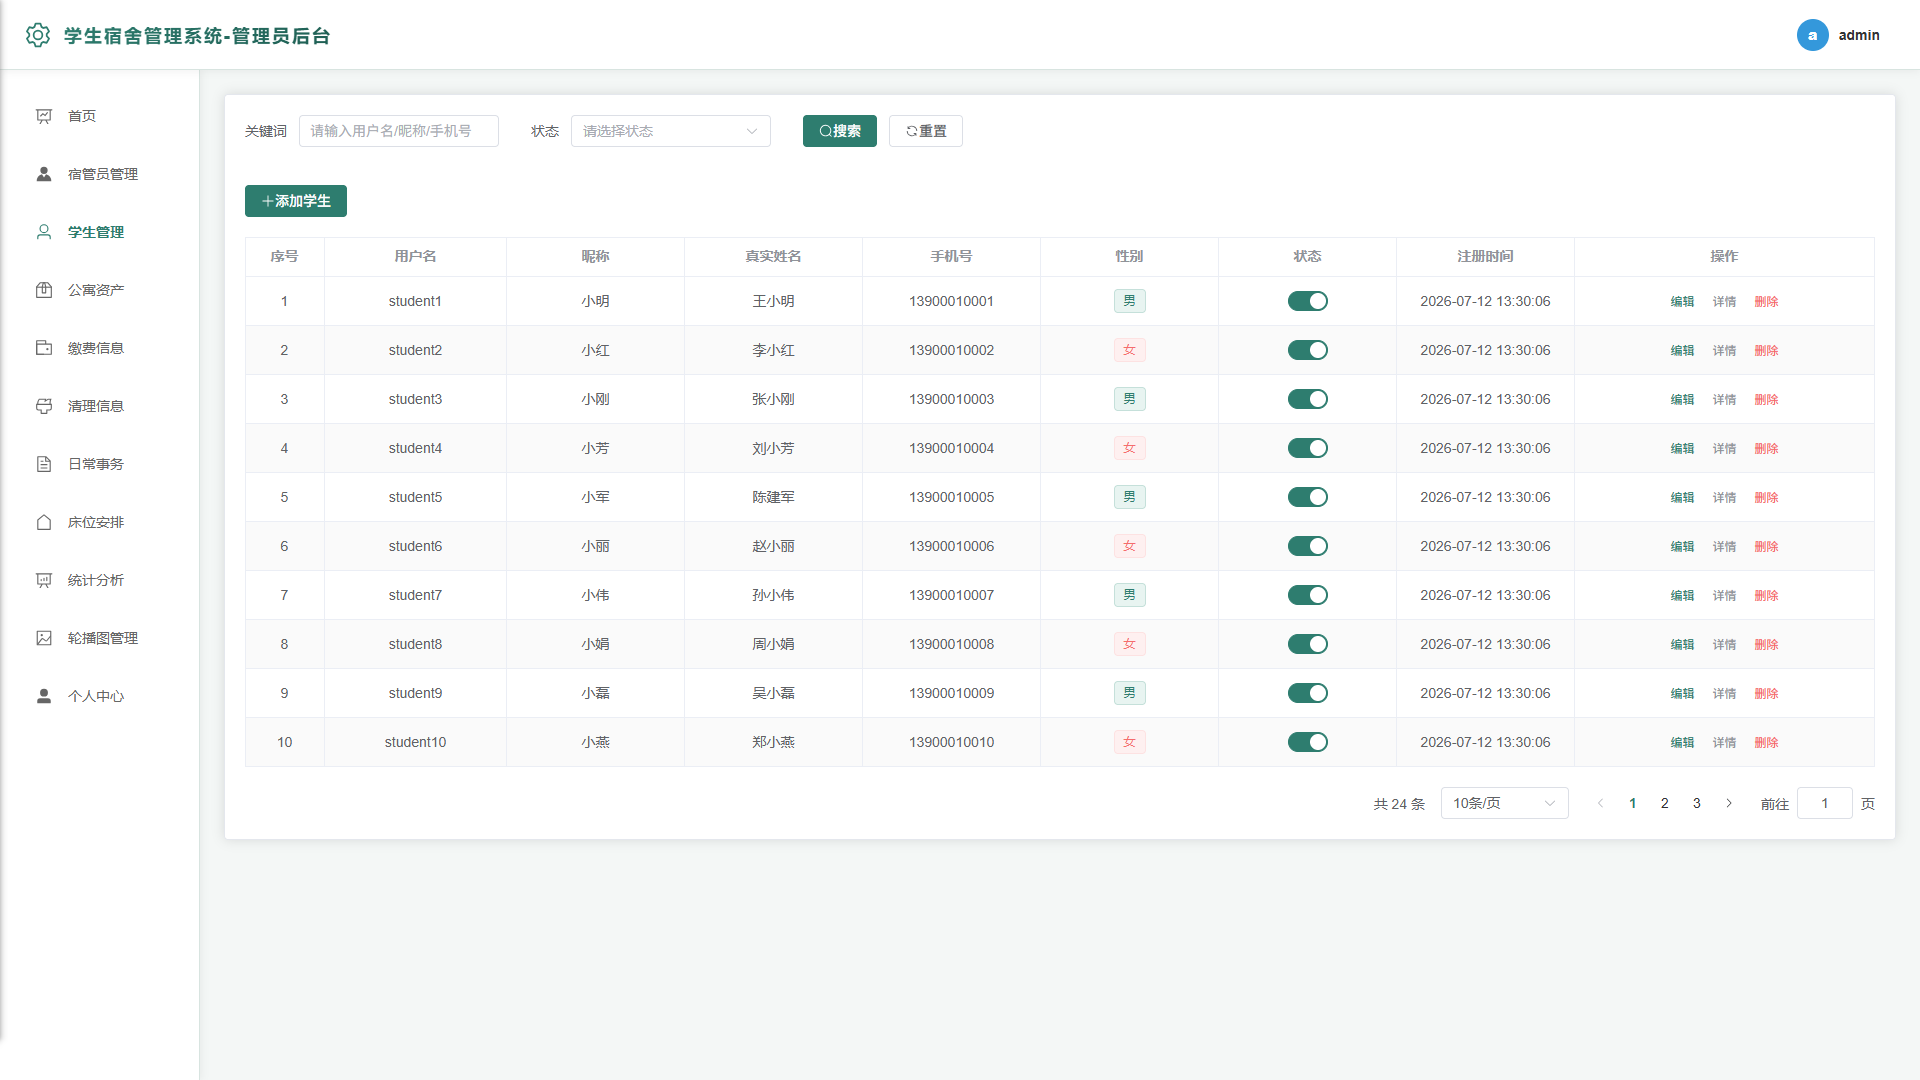Screen dimensions: 1920x1080
Task: Open 缴费信息 menu item
Action: click(x=100, y=348)
